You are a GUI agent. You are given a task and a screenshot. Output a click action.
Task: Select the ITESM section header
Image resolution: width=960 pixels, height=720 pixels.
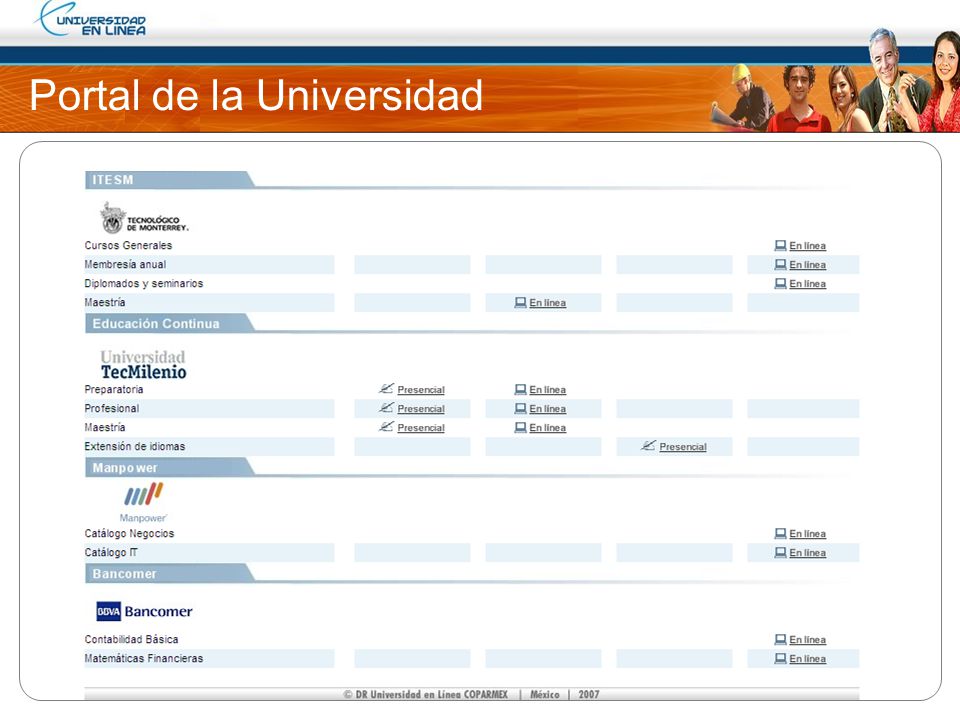(x=170, y=180)
